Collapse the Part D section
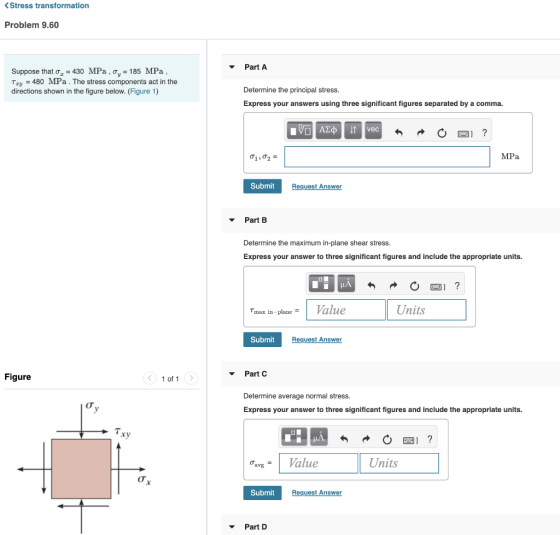 [232, 527]
